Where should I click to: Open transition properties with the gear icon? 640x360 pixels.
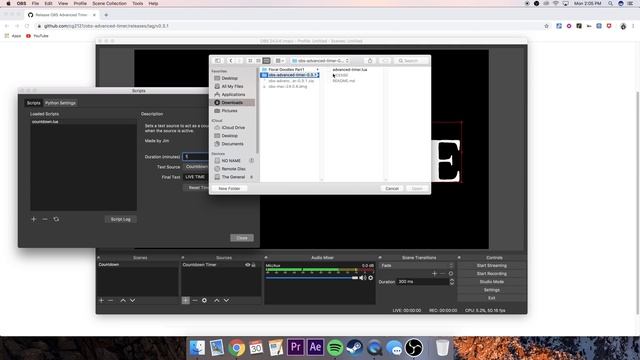pyautogui.click(x=451, y=273)
